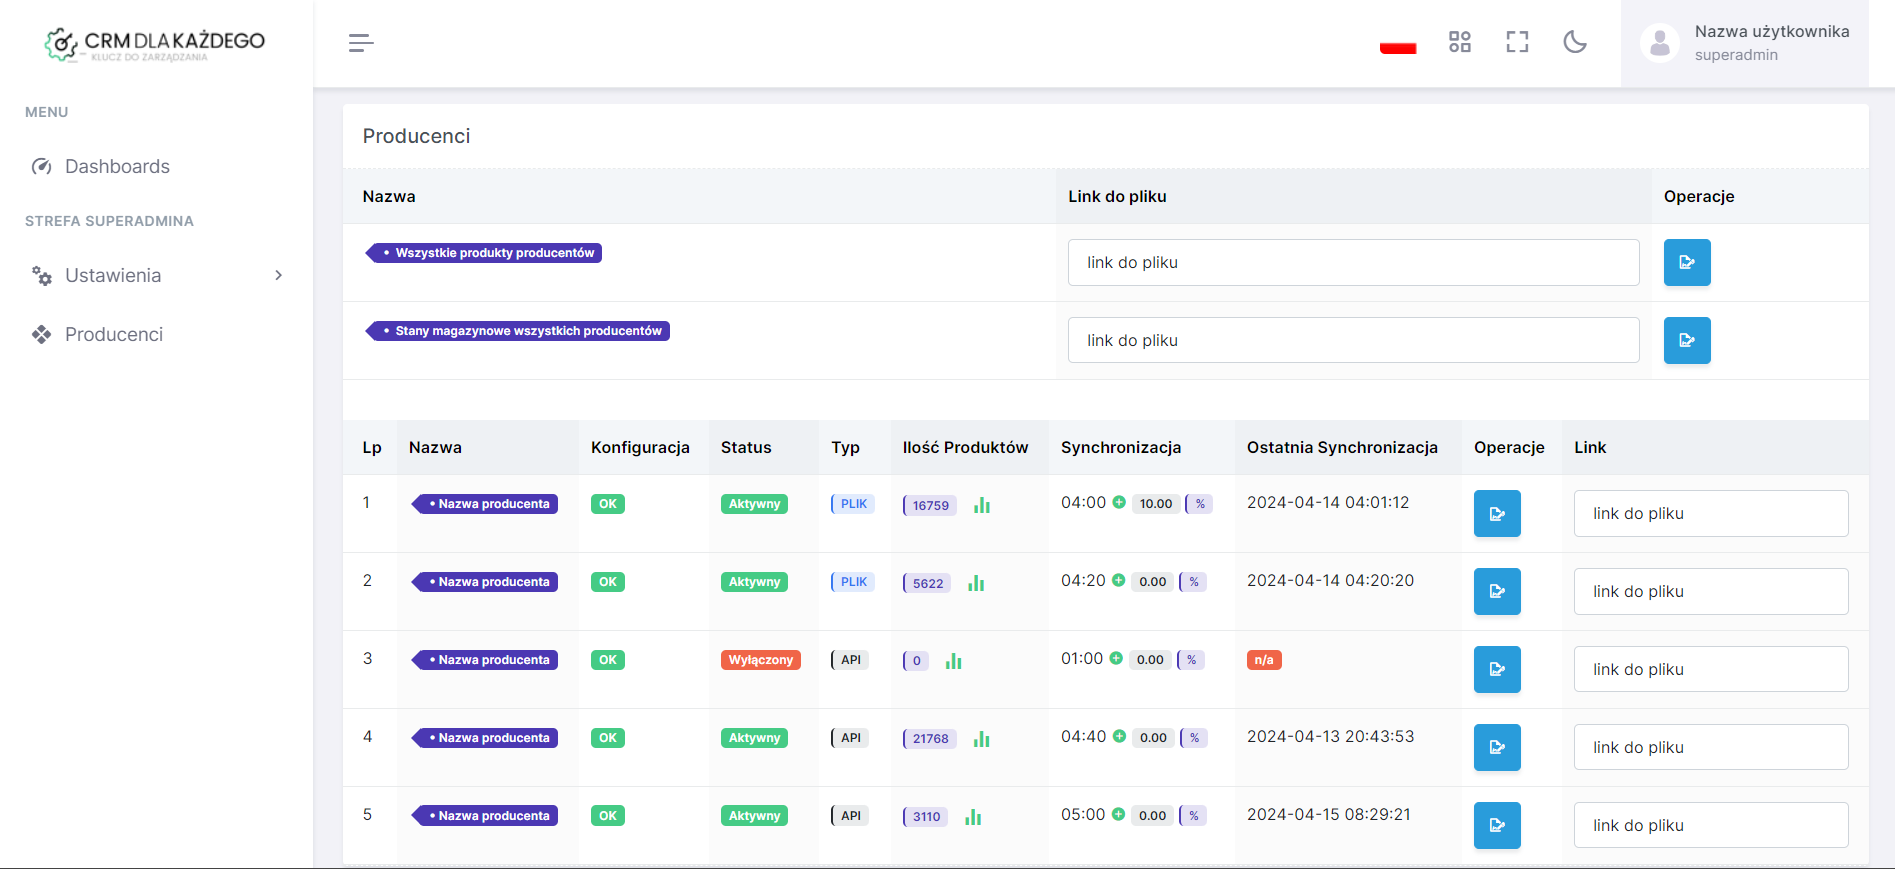Click the bar chart icon next to 21768

click(981, 740)
